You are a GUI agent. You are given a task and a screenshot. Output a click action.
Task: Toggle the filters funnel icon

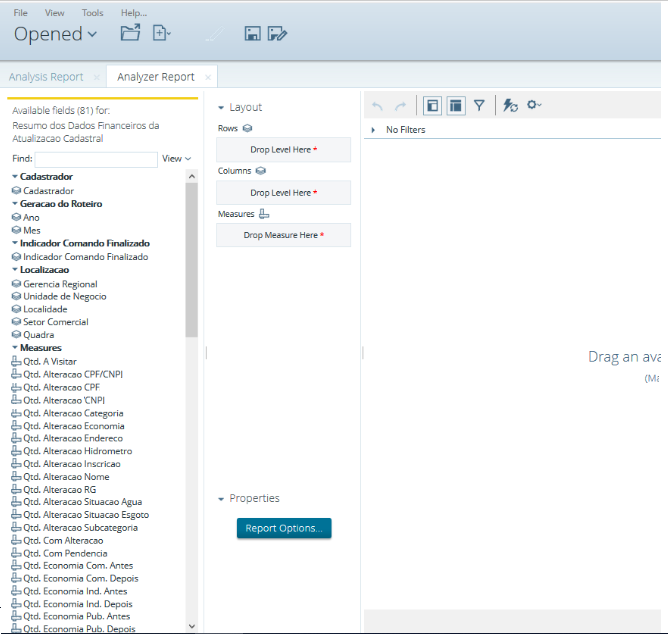pos(479,105)
